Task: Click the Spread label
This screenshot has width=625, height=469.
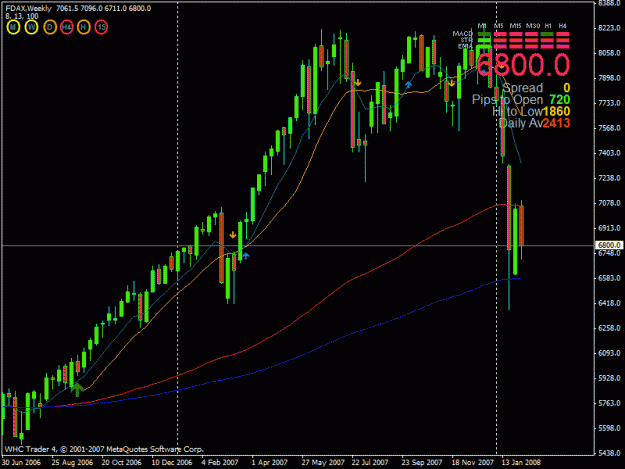Action: pyautogui.click(x=523, y=88)
